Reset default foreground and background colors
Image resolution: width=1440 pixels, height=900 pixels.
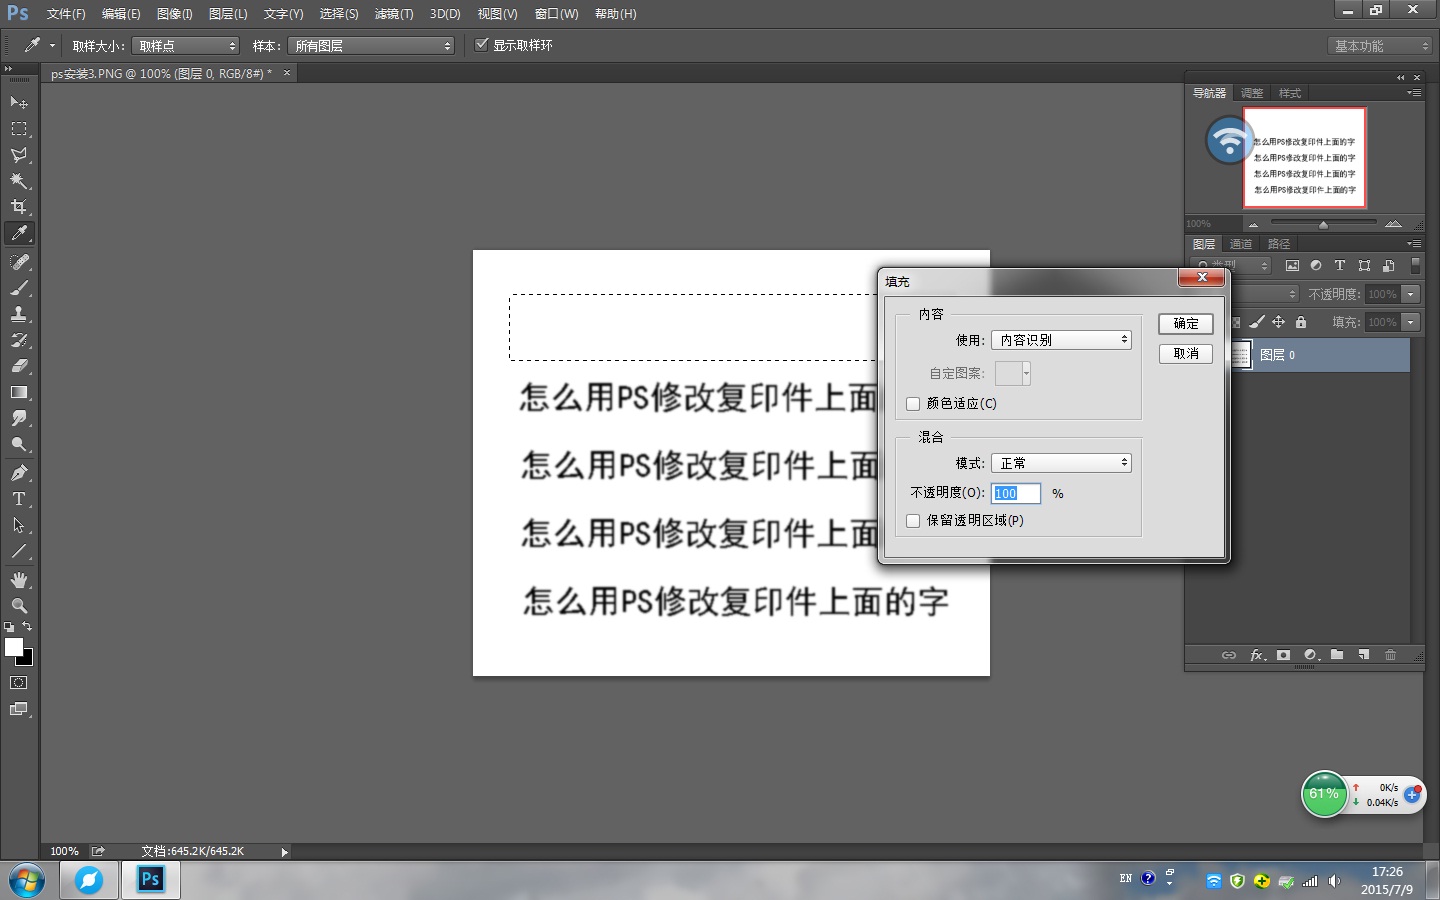pyautogui.click(x=9, y=627)
